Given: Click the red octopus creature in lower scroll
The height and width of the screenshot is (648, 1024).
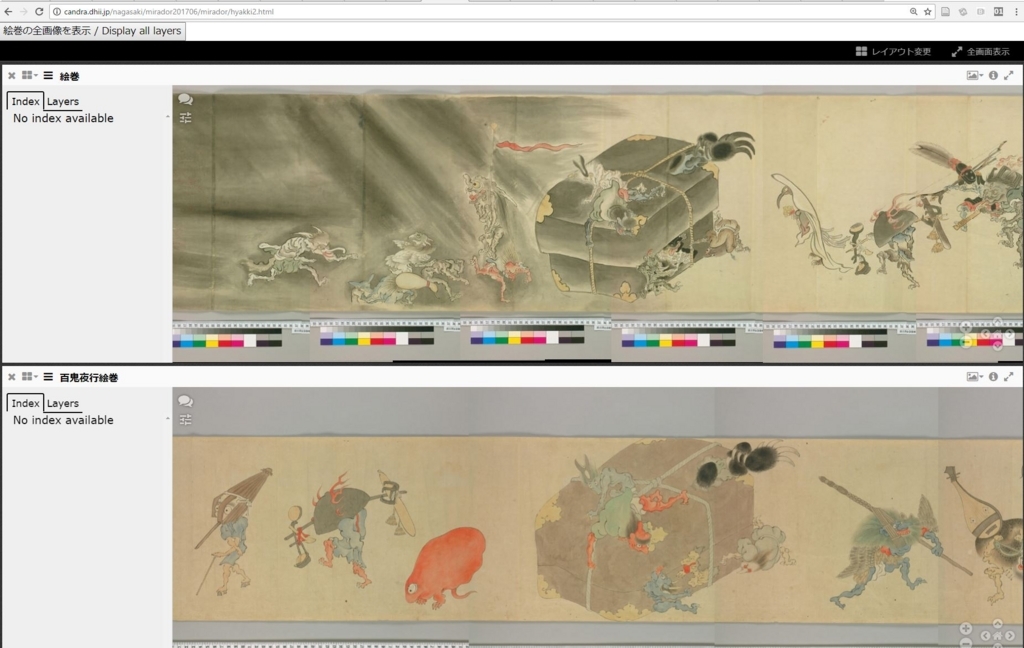Looking at the screenshot, I should 445,566.
